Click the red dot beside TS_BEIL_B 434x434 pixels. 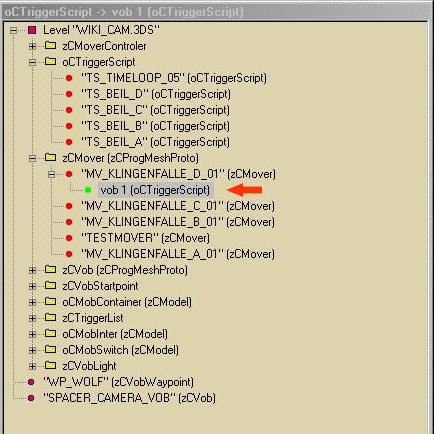point(69,126)
